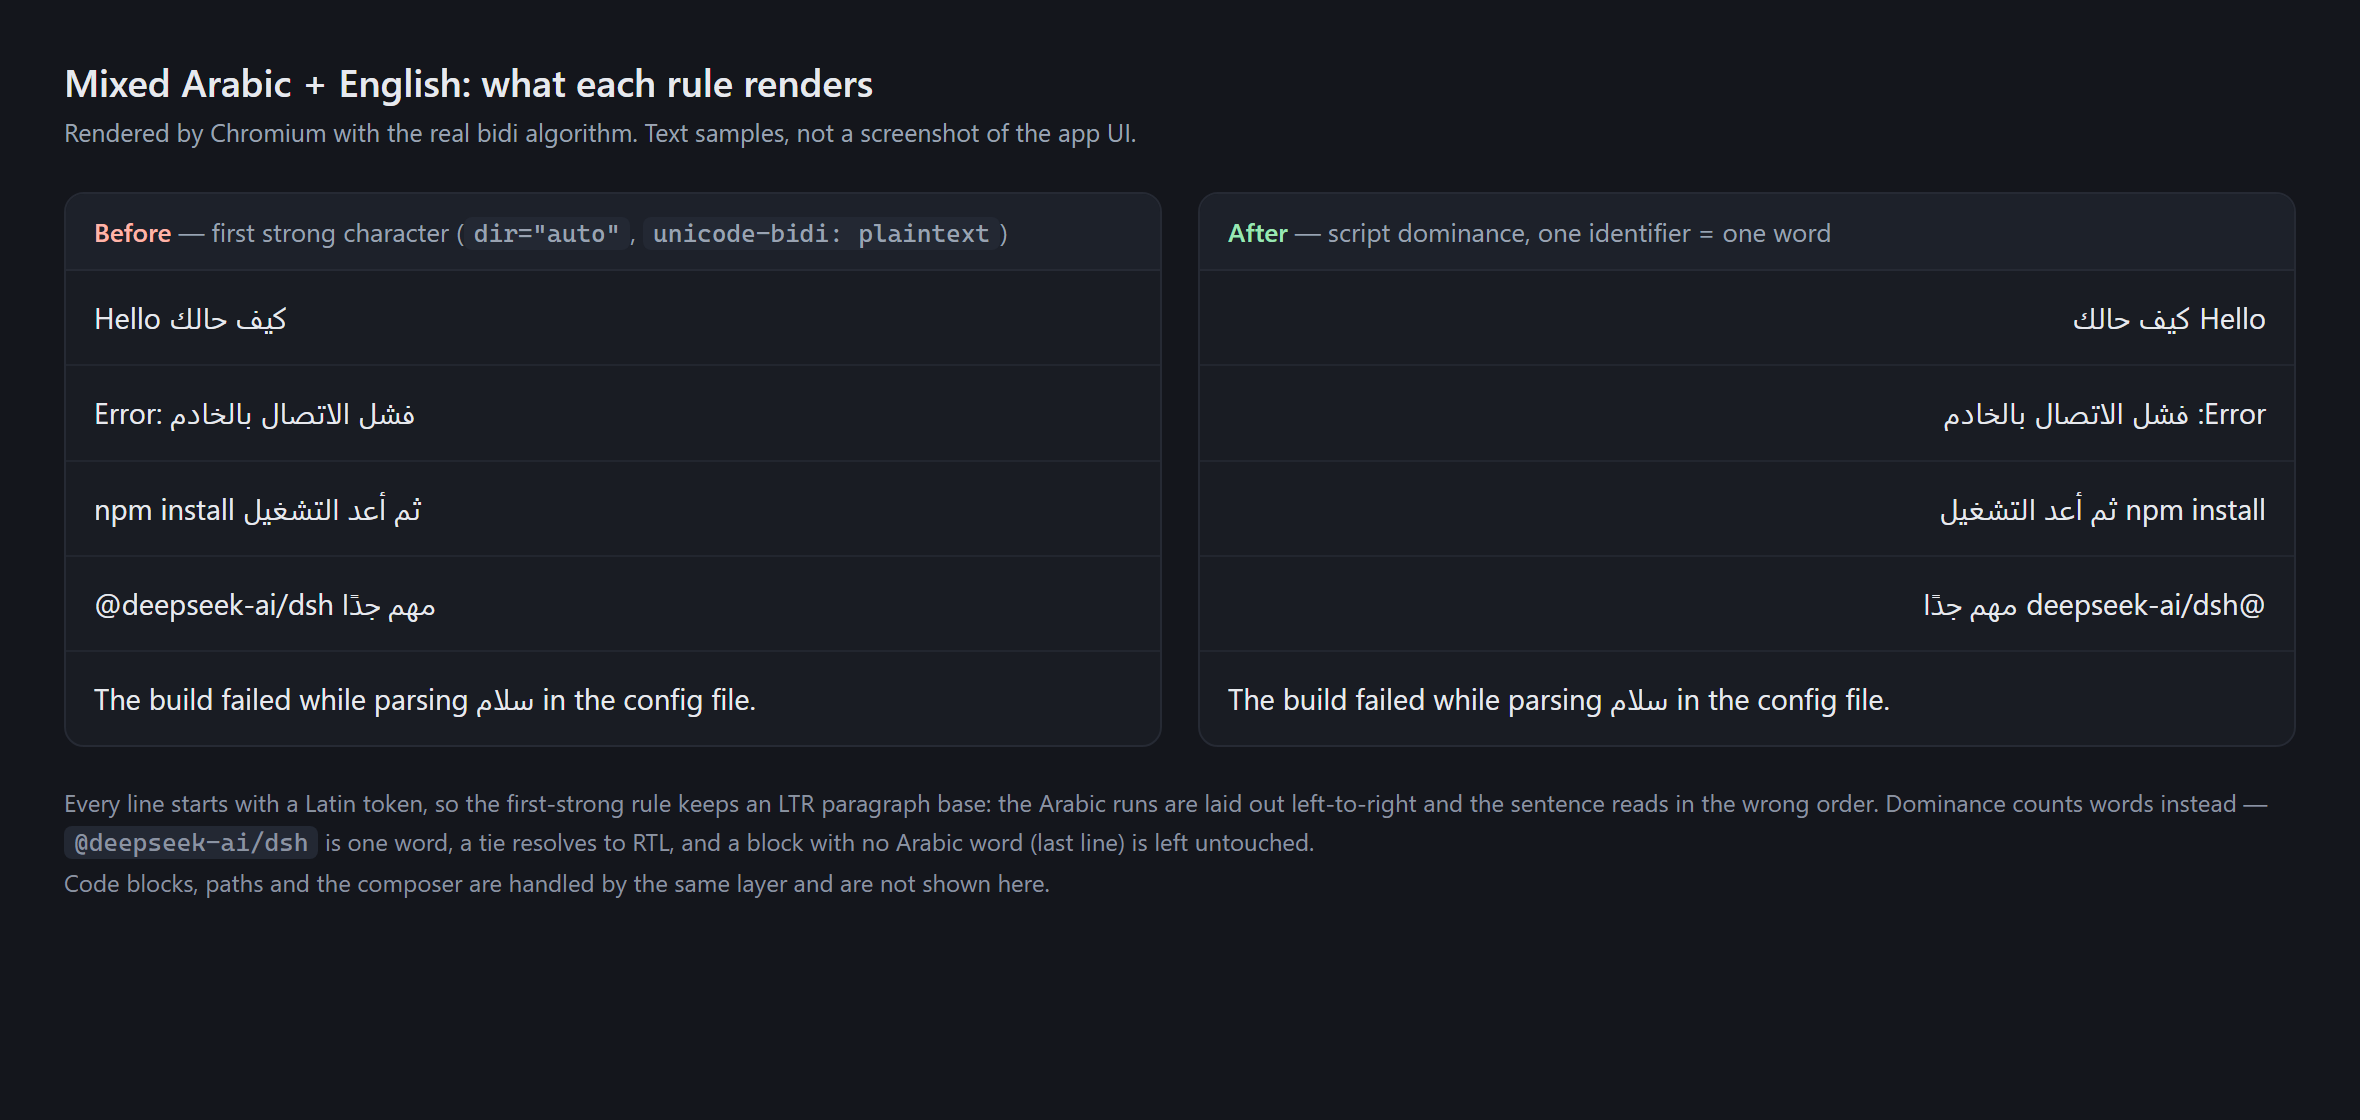Click the main heading about Mixed Arabic + English

(x=468, y=84)
